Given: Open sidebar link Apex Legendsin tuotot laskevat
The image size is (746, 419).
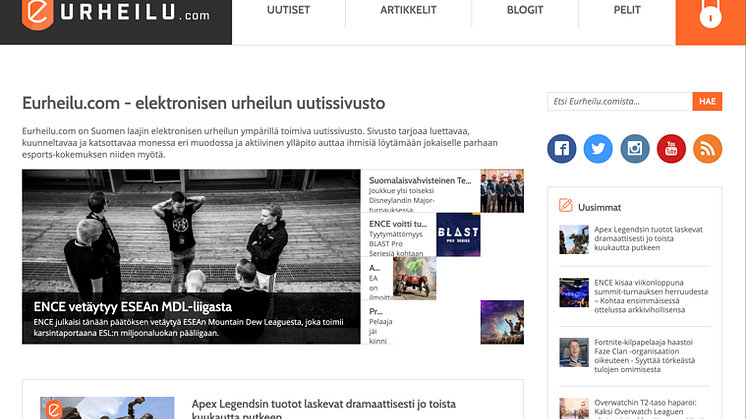Looking at the screenshot, I should click(648, 239).
